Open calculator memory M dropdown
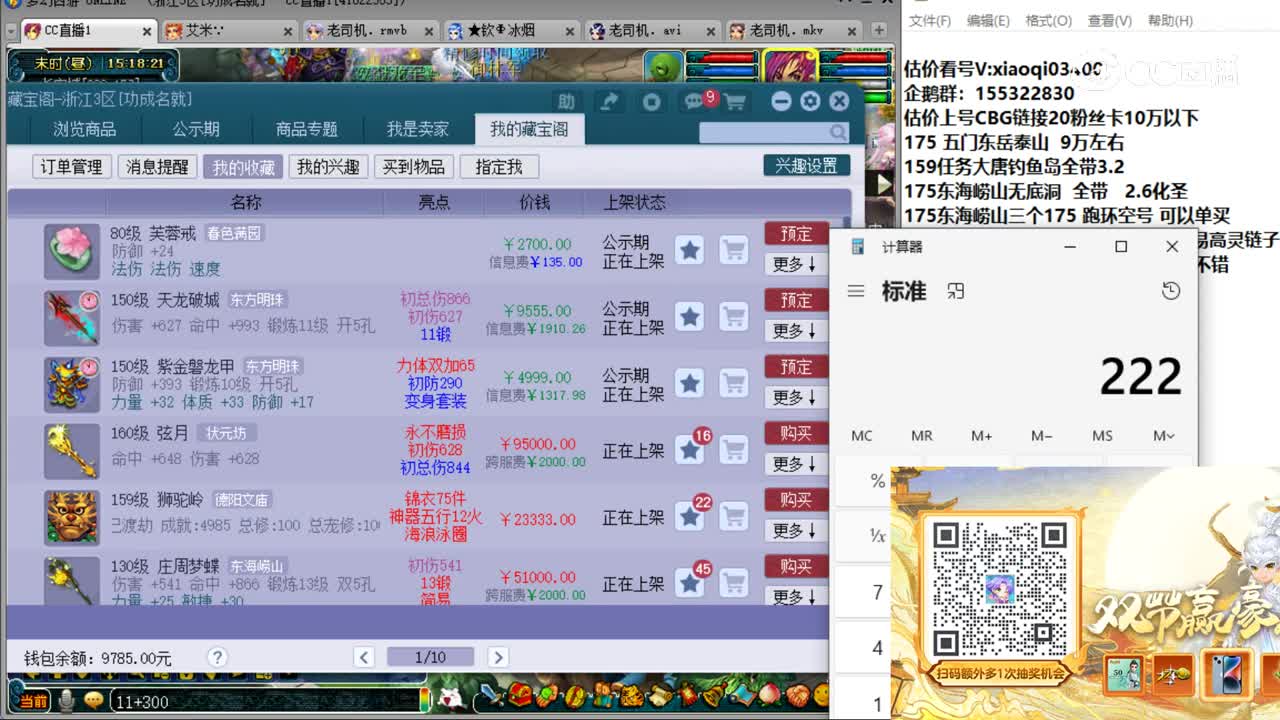 (1163, 436)
